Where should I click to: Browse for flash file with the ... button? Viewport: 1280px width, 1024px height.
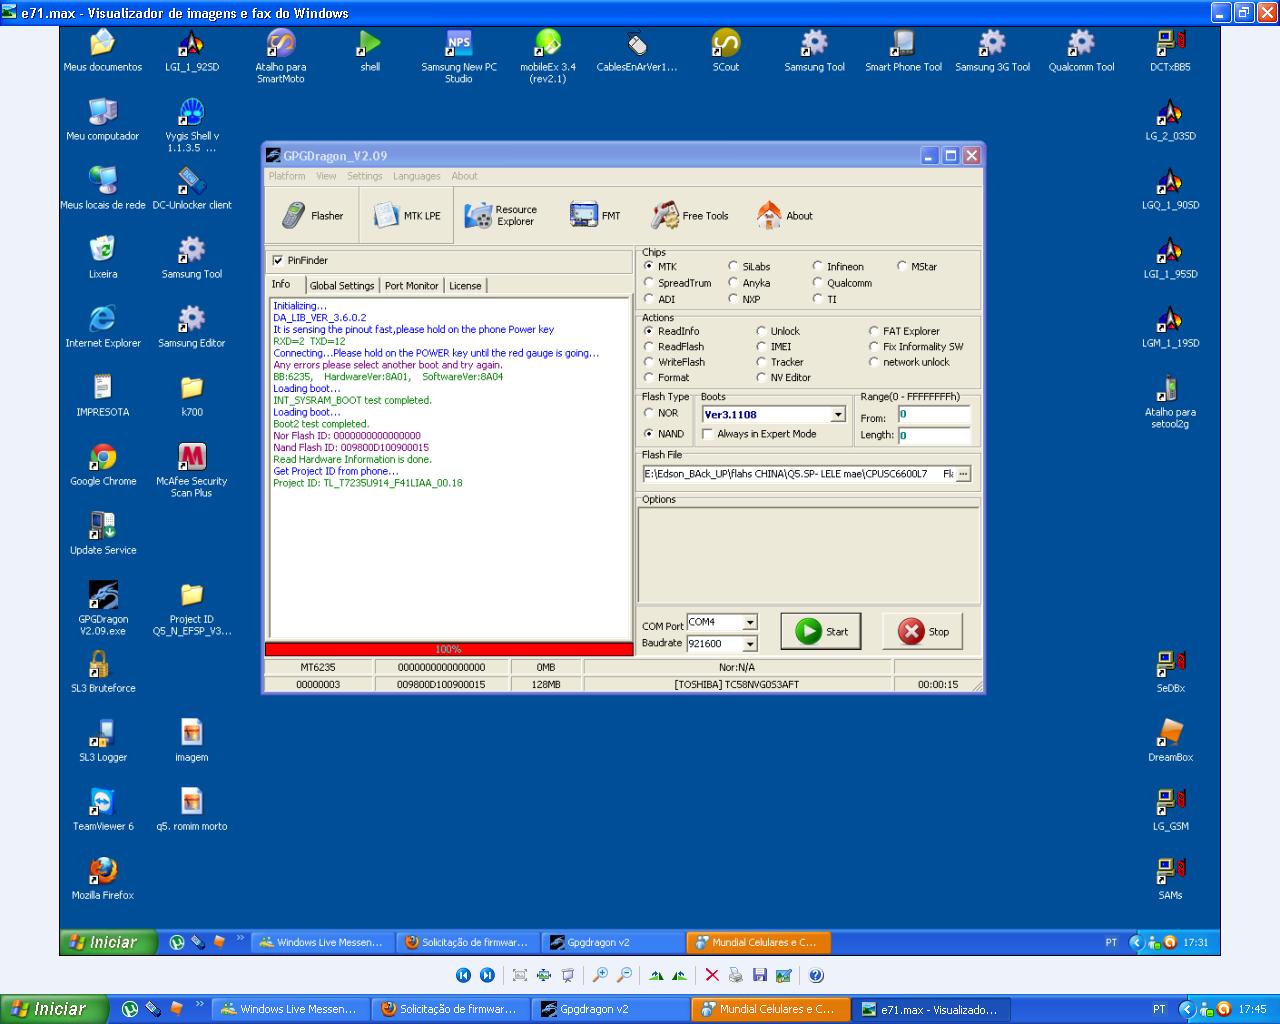click(963, 474)
